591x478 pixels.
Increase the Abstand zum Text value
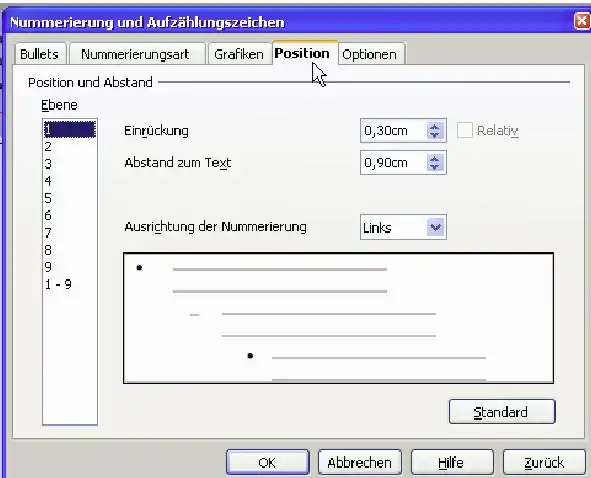click(x=434, y=159)
